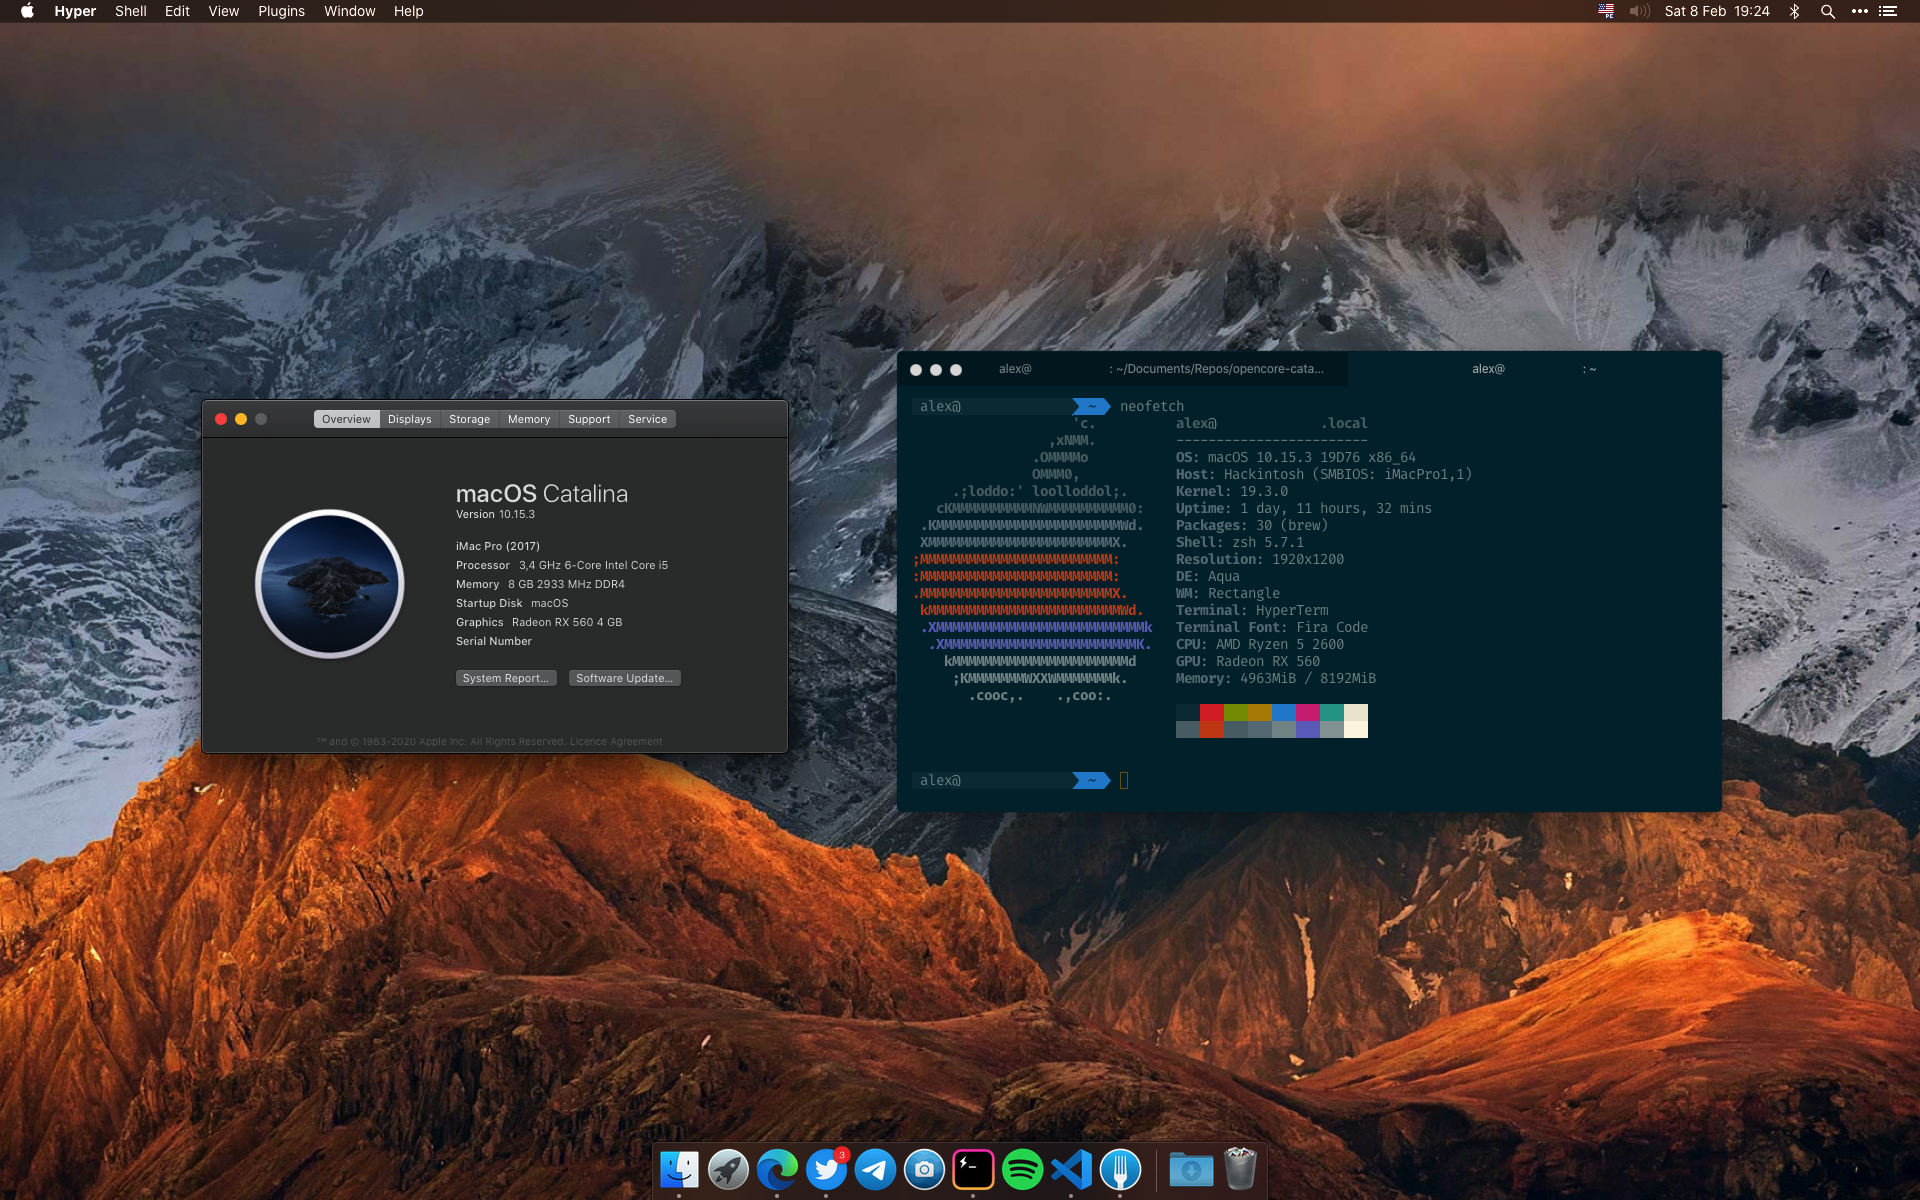Open Telegram from the Dock
Image resolution: width=1920 pixels, height=1200 pixels.
(x=875, y=1169)
